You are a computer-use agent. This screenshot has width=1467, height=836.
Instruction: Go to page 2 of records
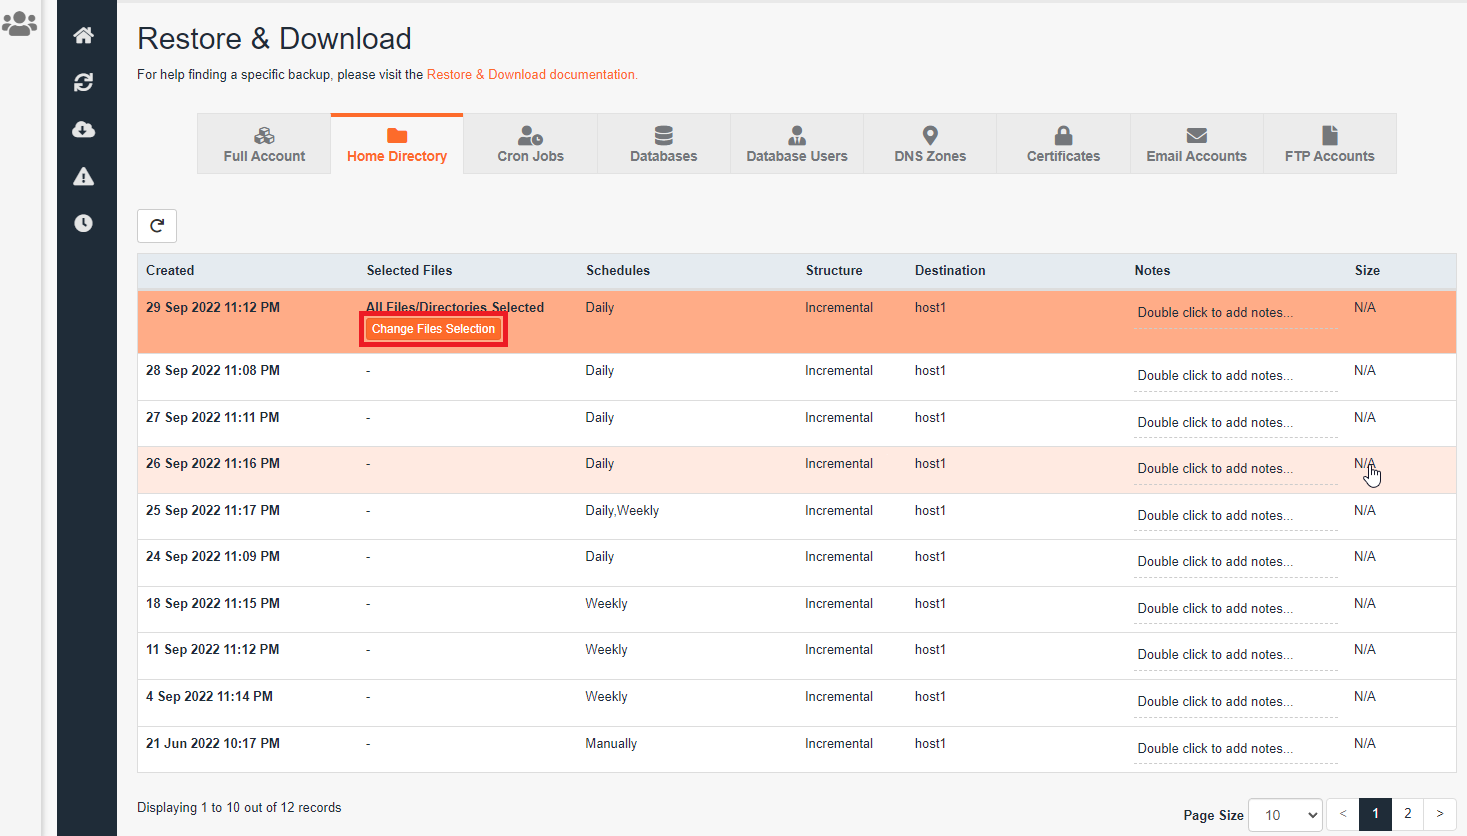[x=1407, y=814]
